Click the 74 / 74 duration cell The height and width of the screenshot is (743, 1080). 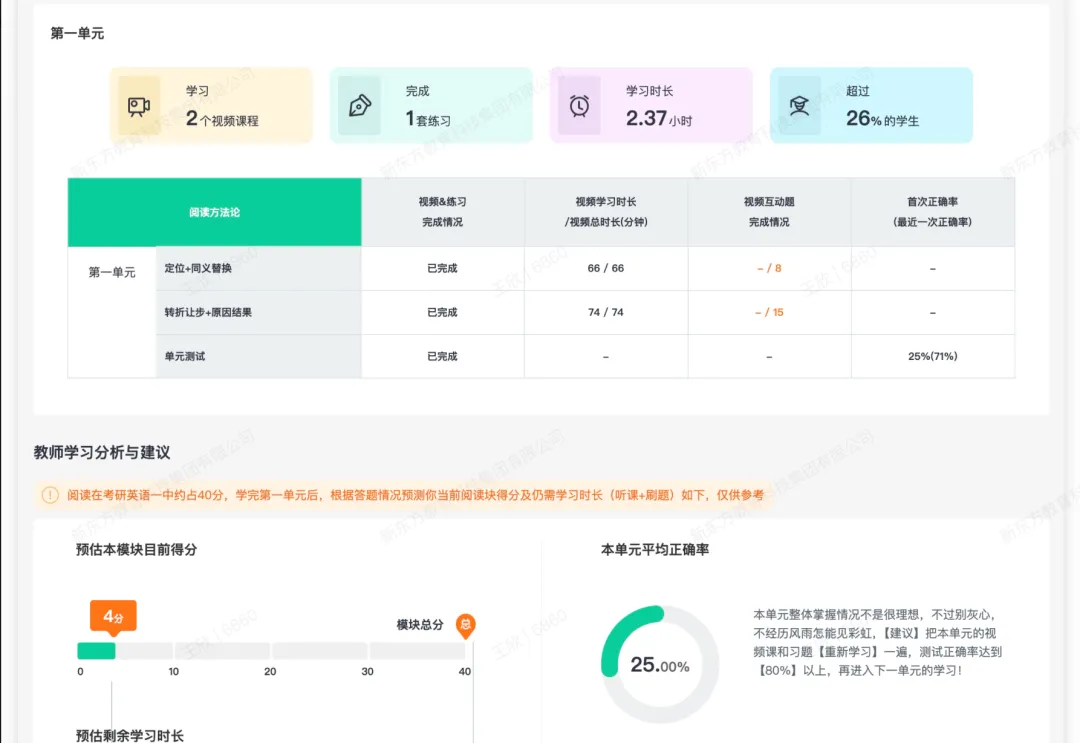605,313
